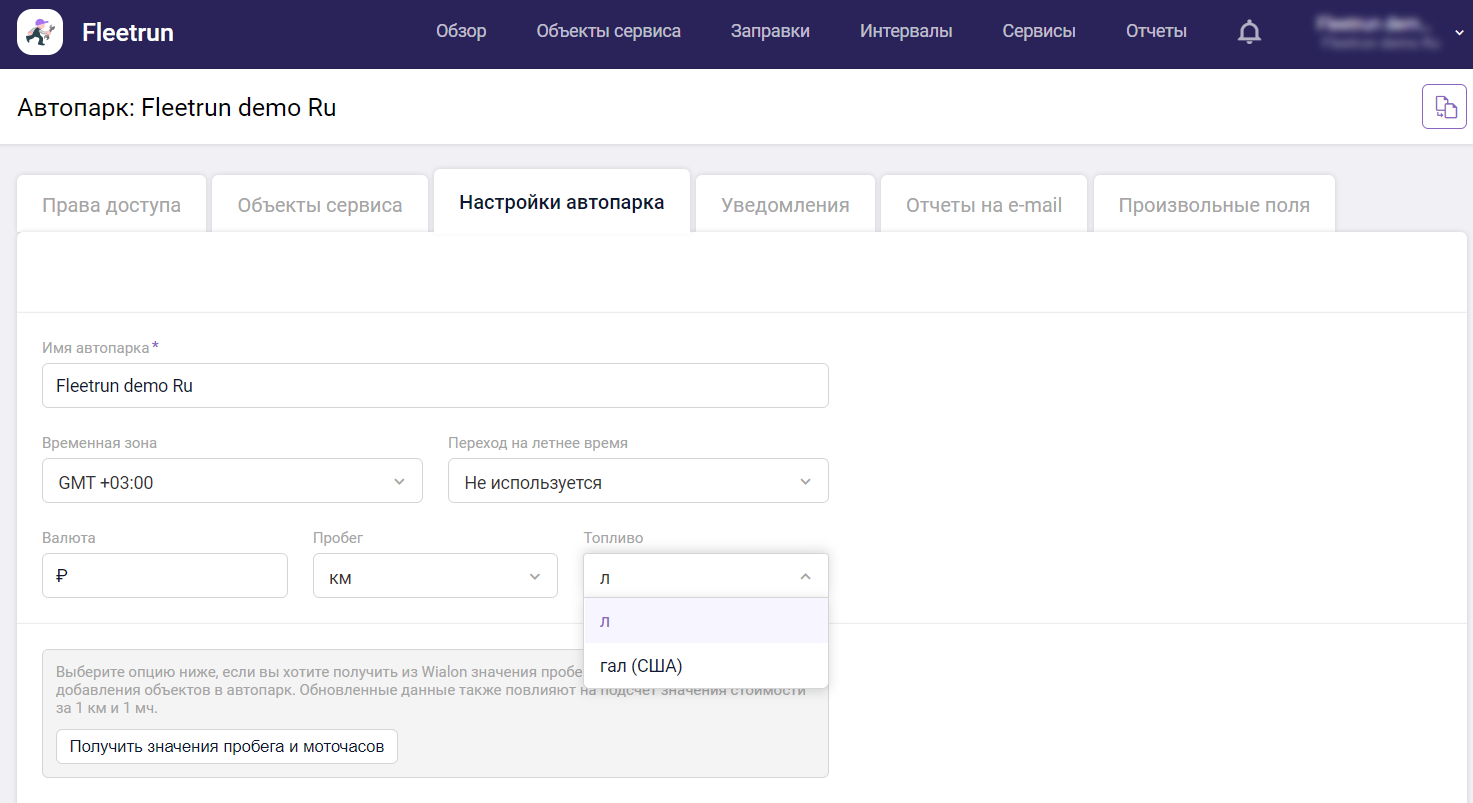Open the Отчеты page
1473x803 pixels.
coord(1156,32)
